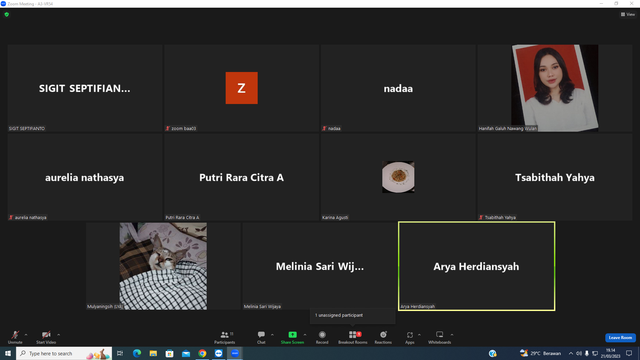This screenshot has width=640, height=360.
Task: Start Video from the Zoom toolbar
Action: [x=46, y=337]
